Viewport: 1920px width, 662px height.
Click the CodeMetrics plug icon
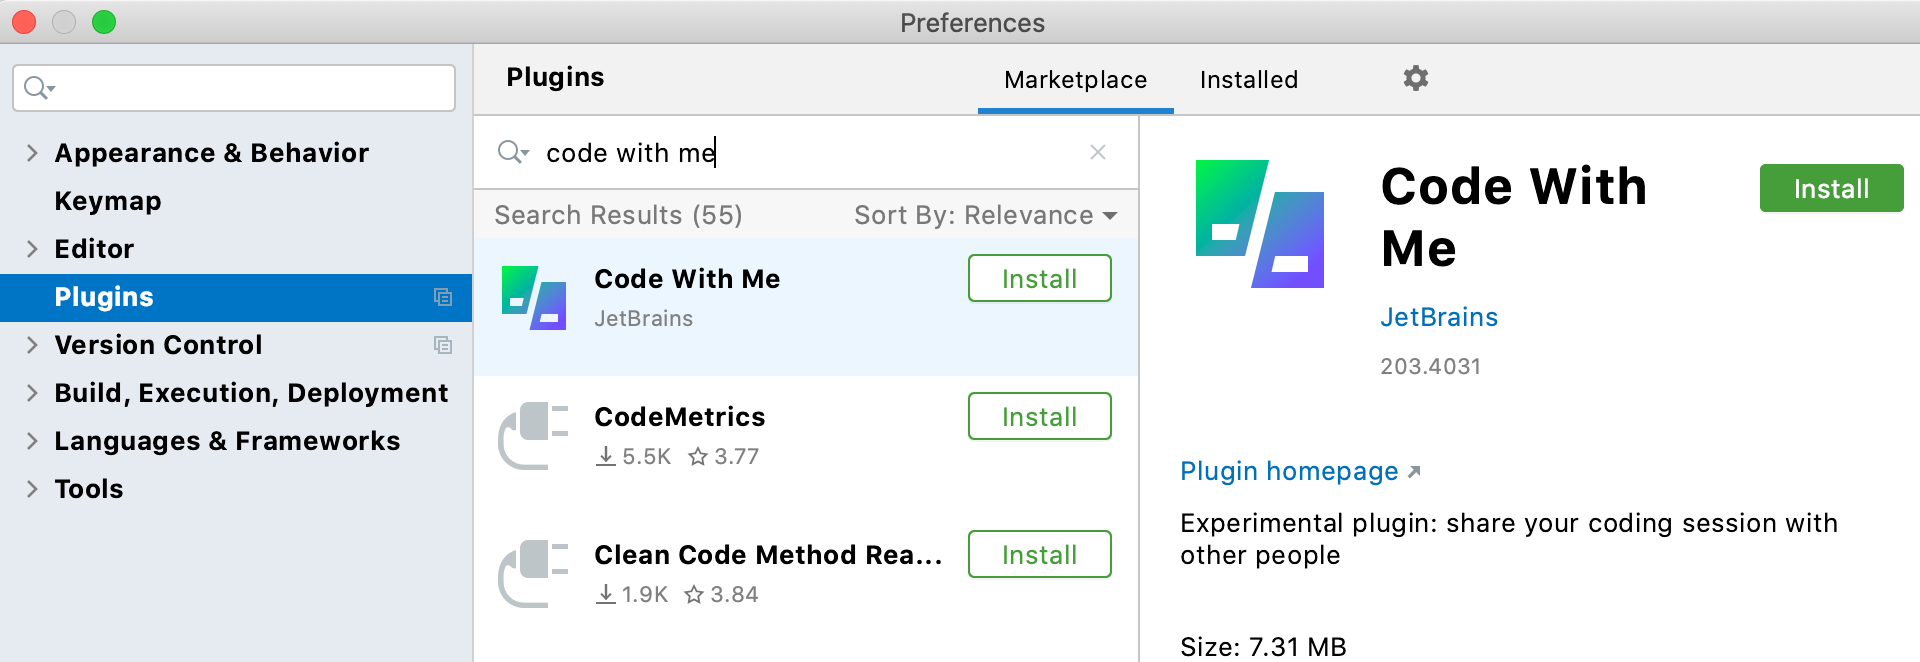click(534, 435)
